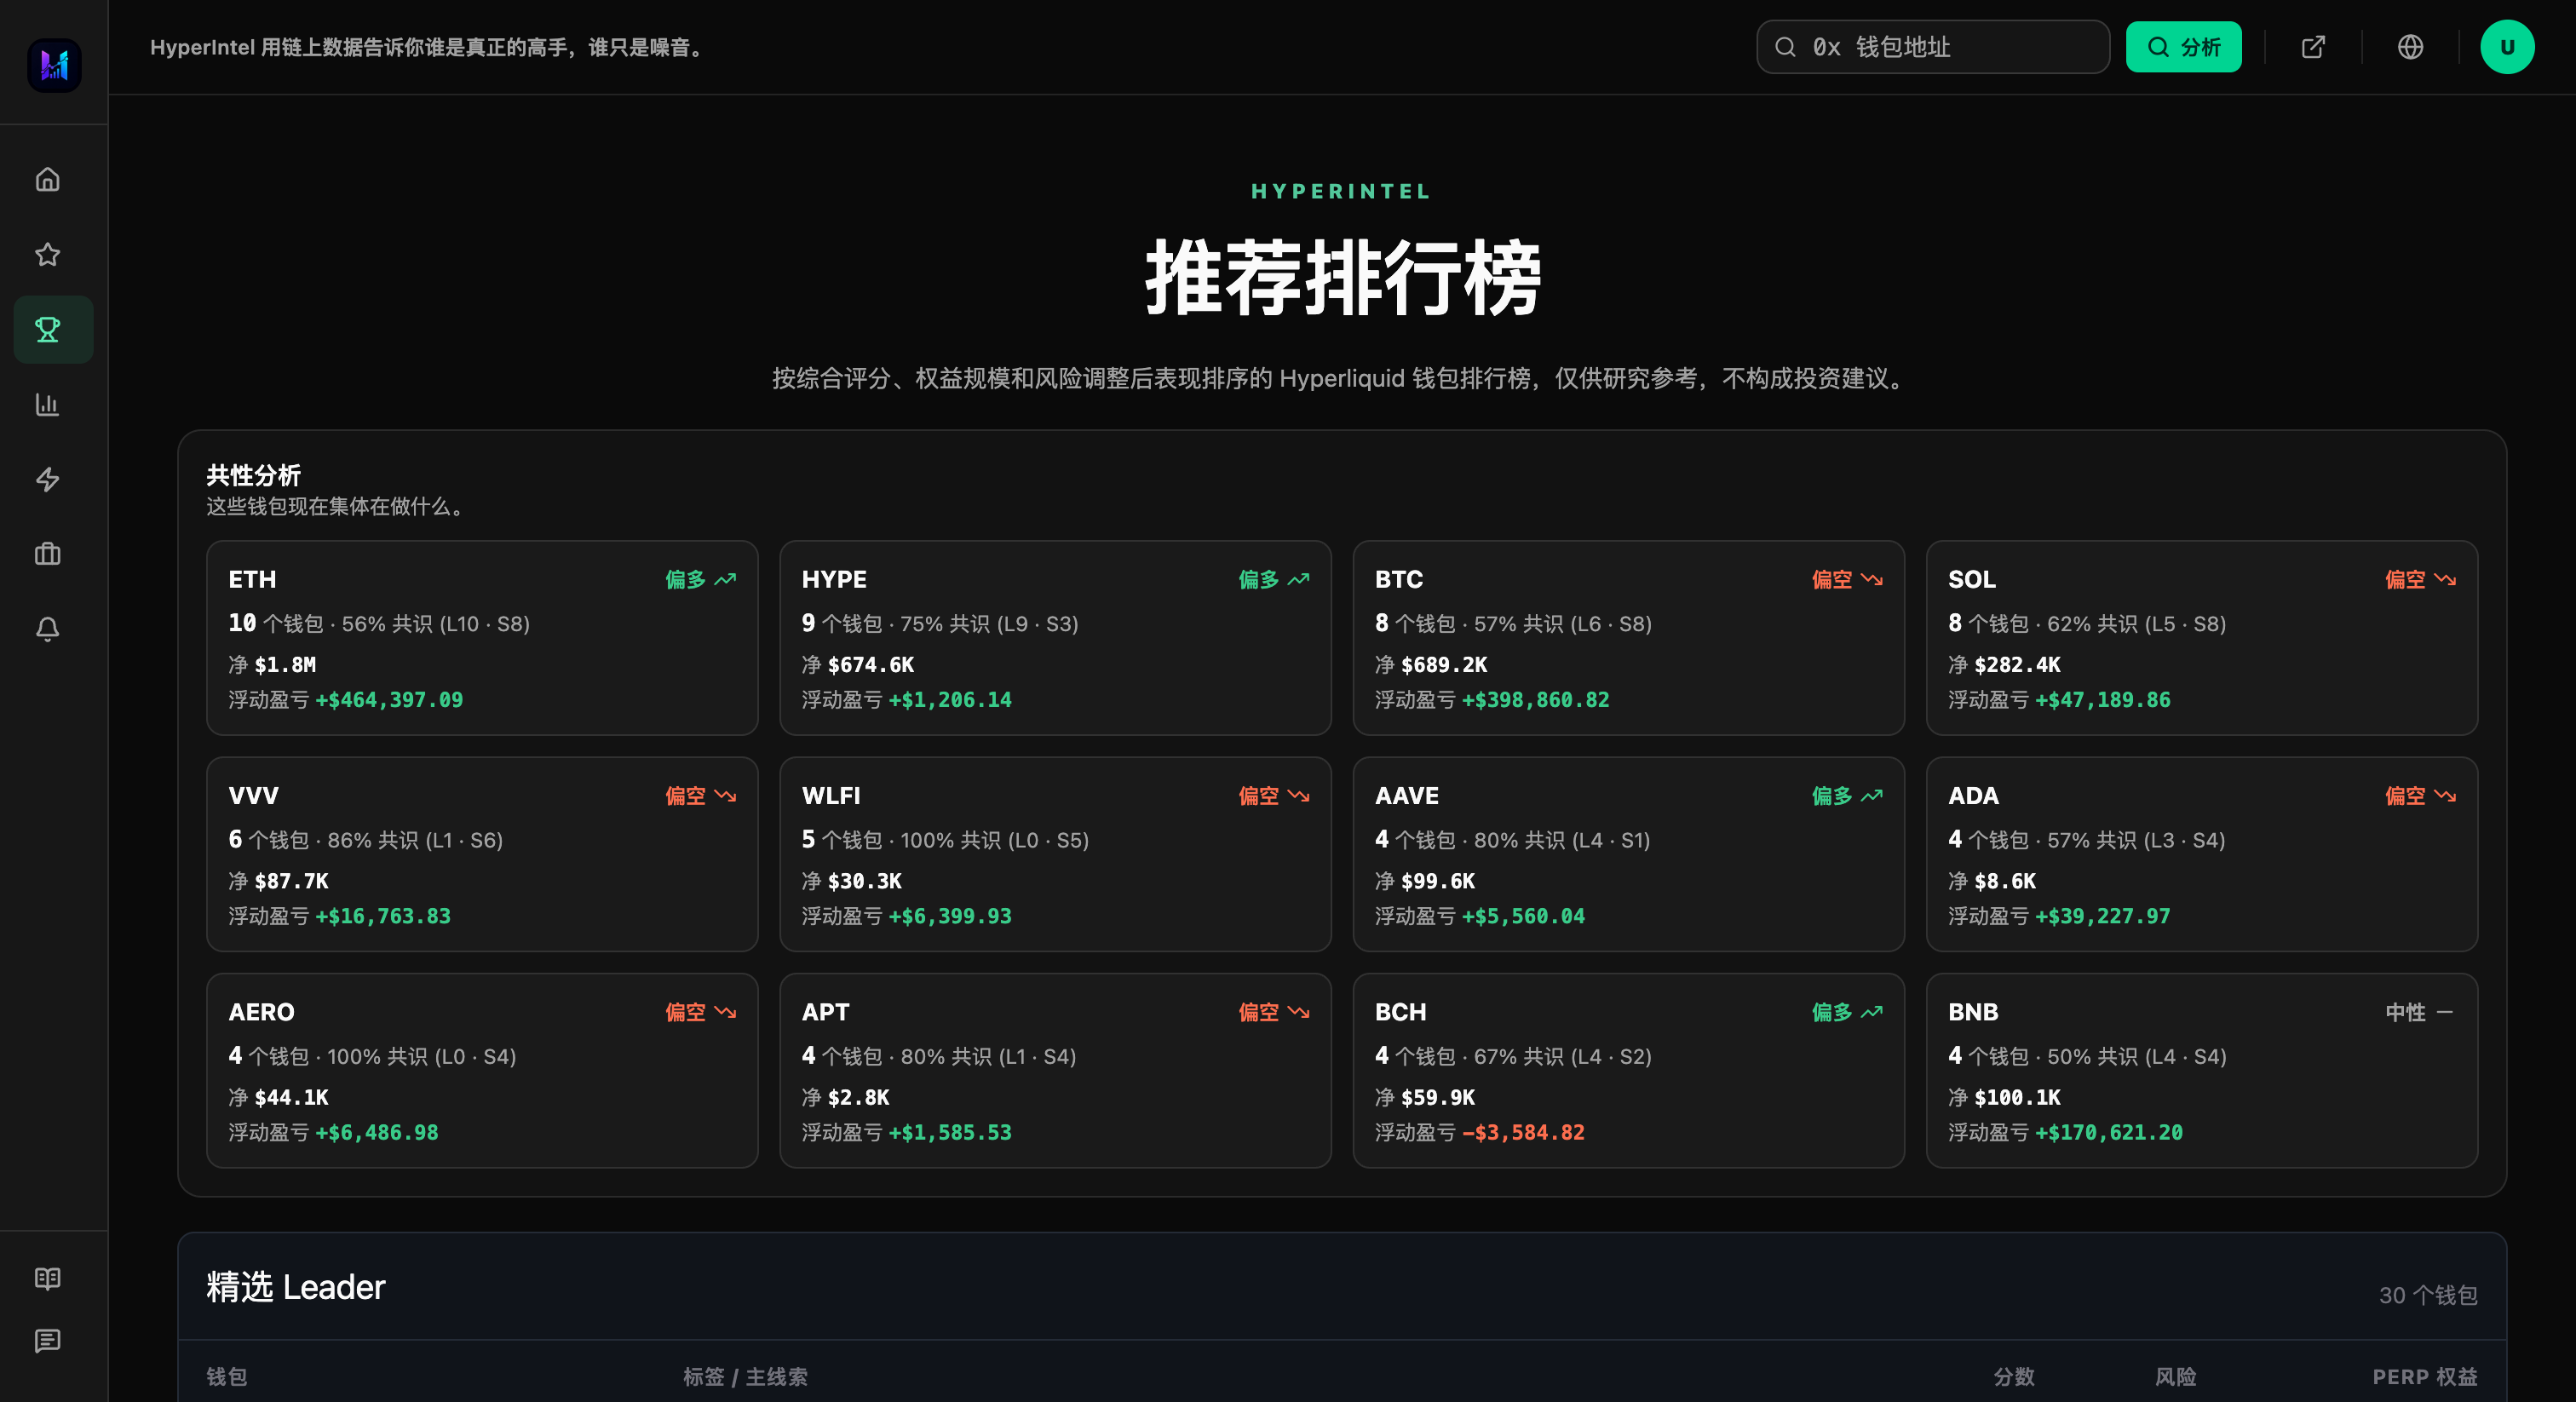
Task: Open the briefcase icon in the sidebar
Action: (48, 554)
